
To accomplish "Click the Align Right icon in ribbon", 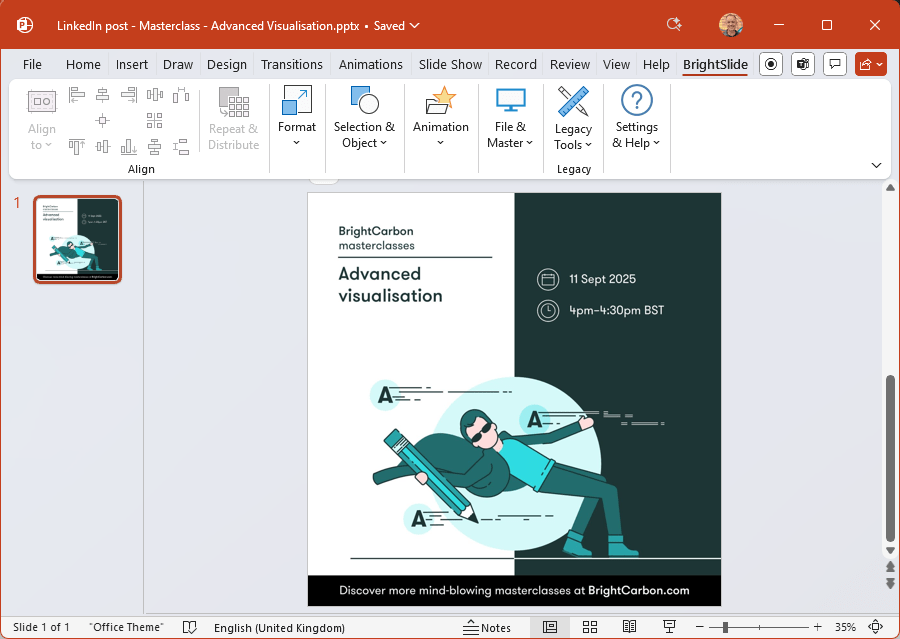I will (129, 95).
